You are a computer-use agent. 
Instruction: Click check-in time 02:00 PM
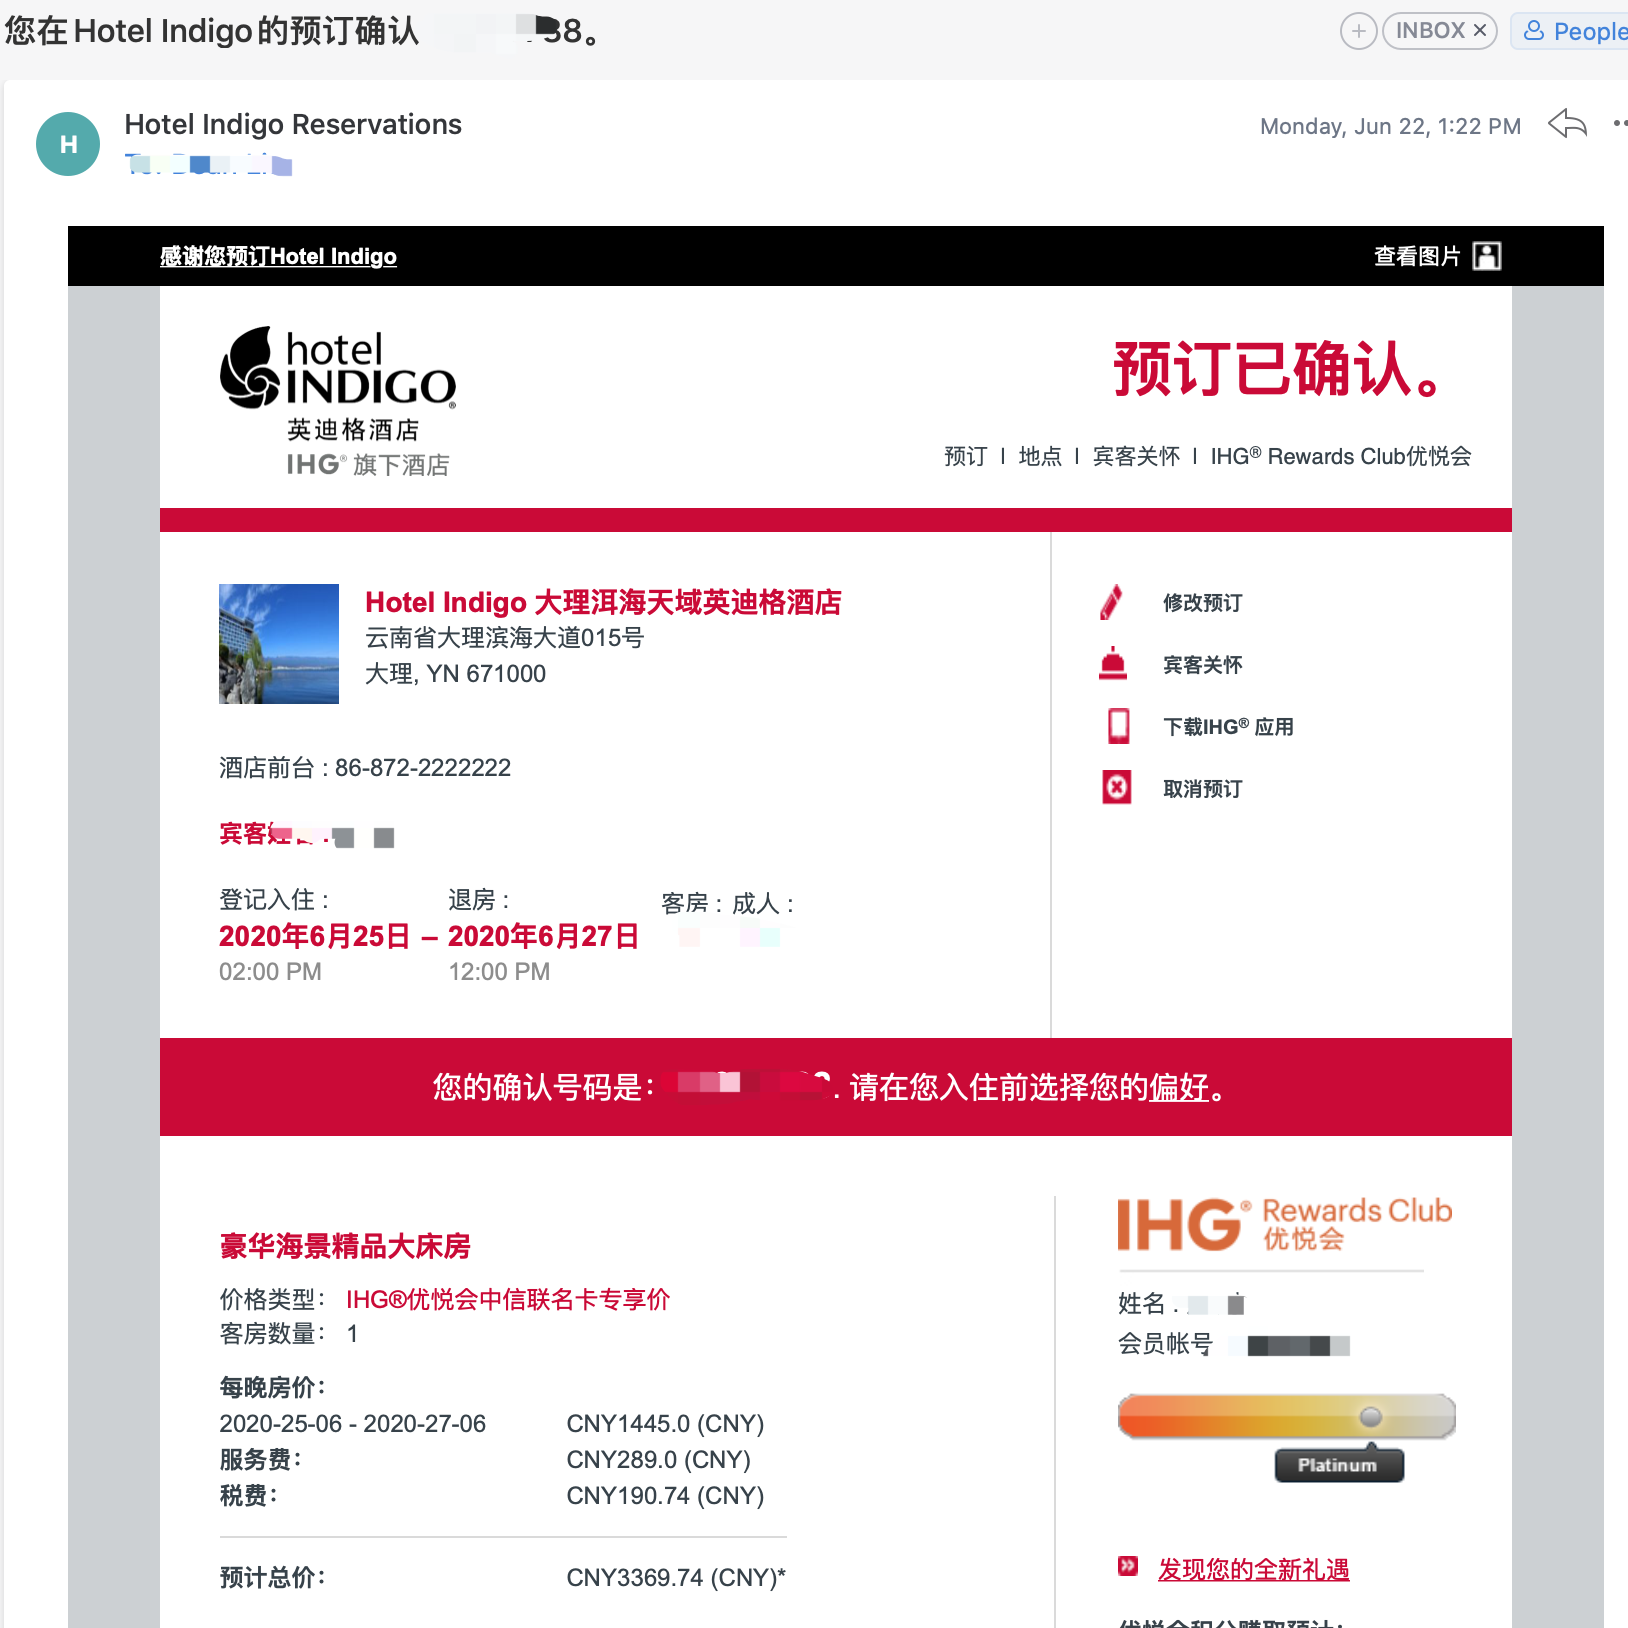coord(270,972)
